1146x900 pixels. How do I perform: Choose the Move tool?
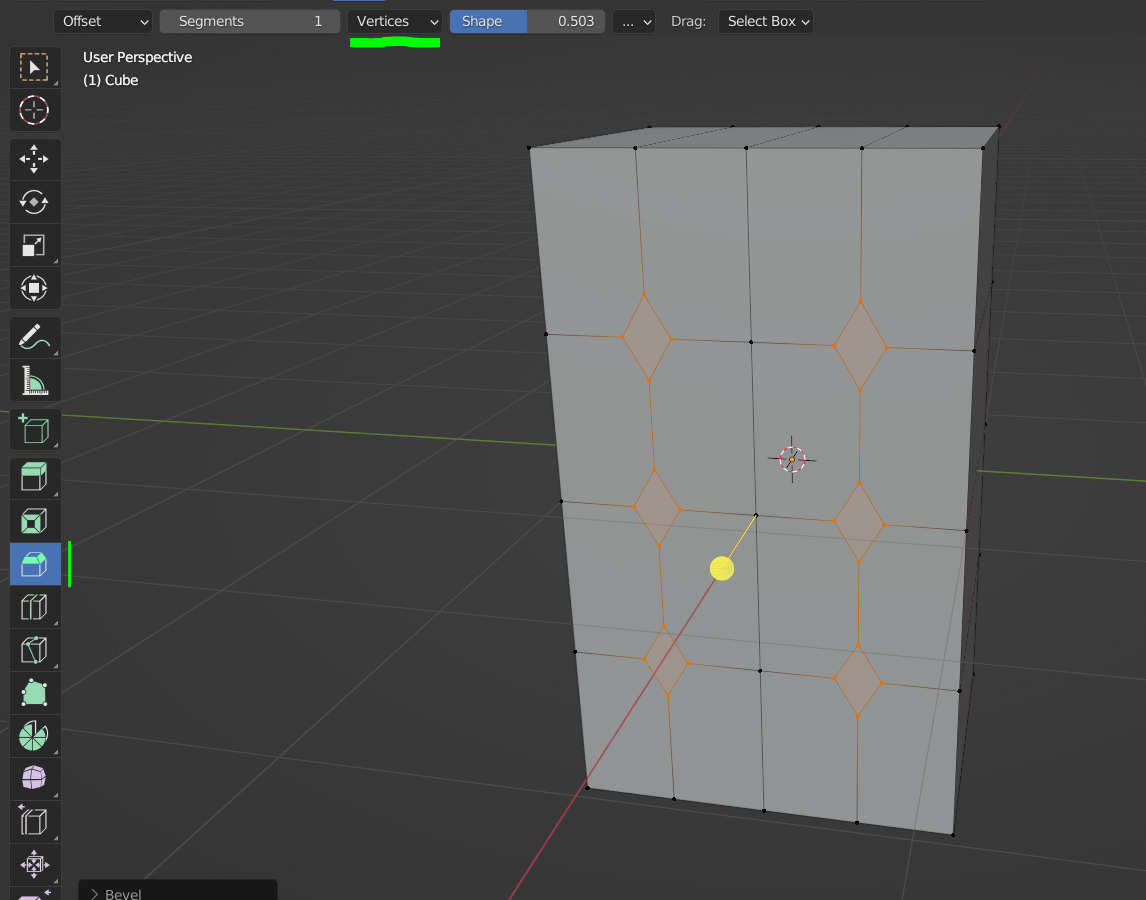[x=35, y=159]
